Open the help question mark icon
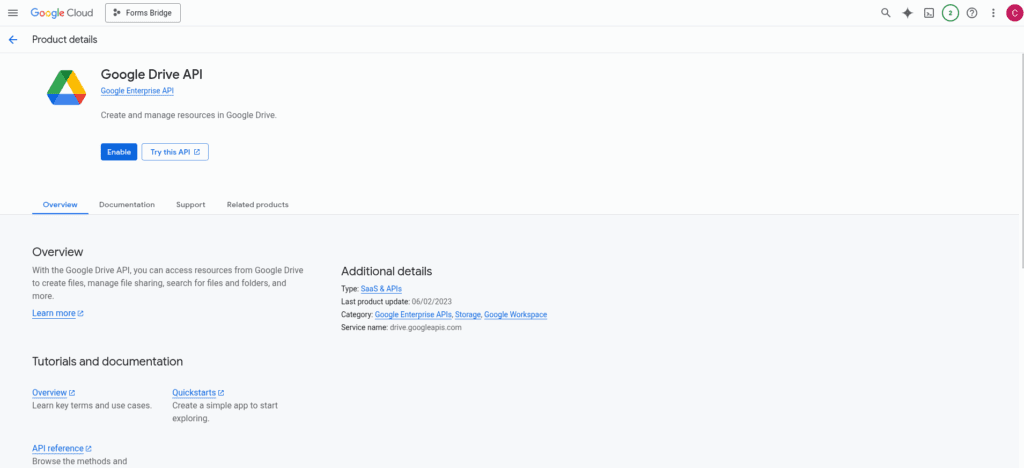The height and width of the screenshot is (468, 1024). pyautogui.click(x=972, y=13)
